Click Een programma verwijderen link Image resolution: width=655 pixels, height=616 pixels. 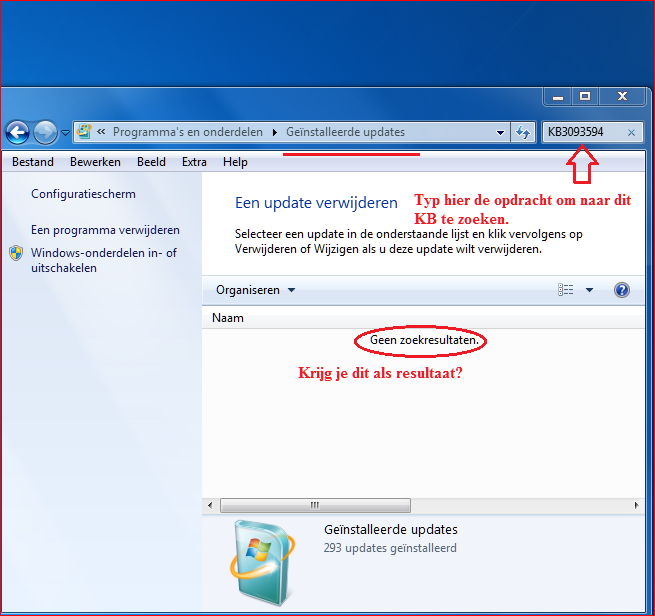coord(105,230)
